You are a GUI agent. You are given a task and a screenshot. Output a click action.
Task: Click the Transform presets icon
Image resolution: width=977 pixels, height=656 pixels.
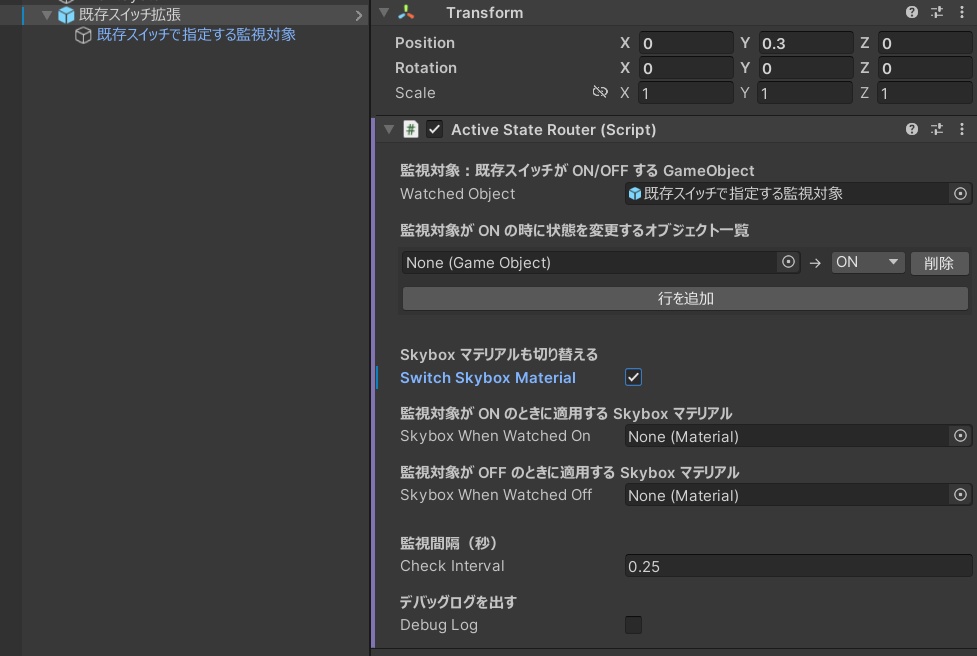(936, 12)
